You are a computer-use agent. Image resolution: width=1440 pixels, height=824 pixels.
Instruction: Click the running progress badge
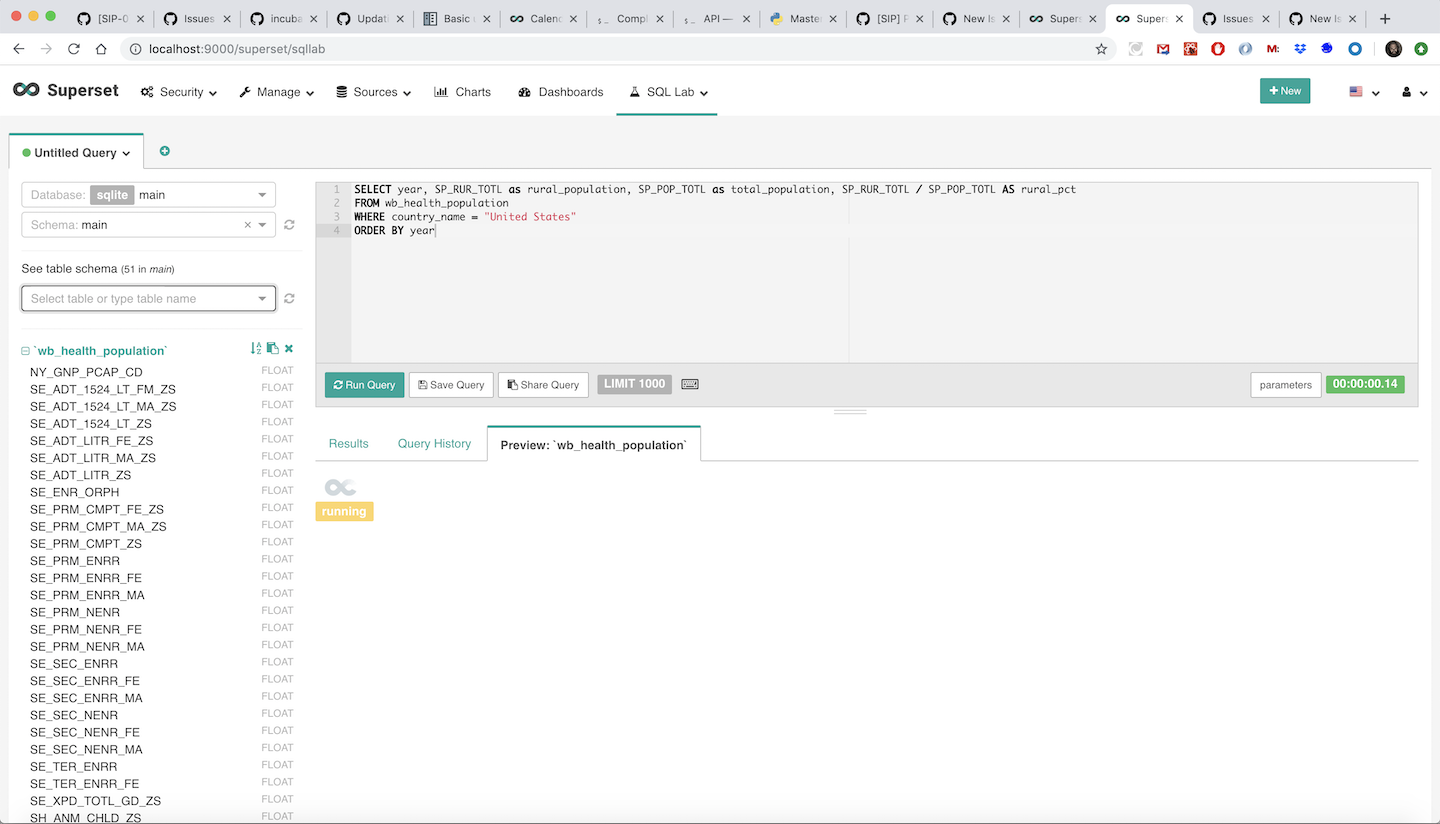343,511
